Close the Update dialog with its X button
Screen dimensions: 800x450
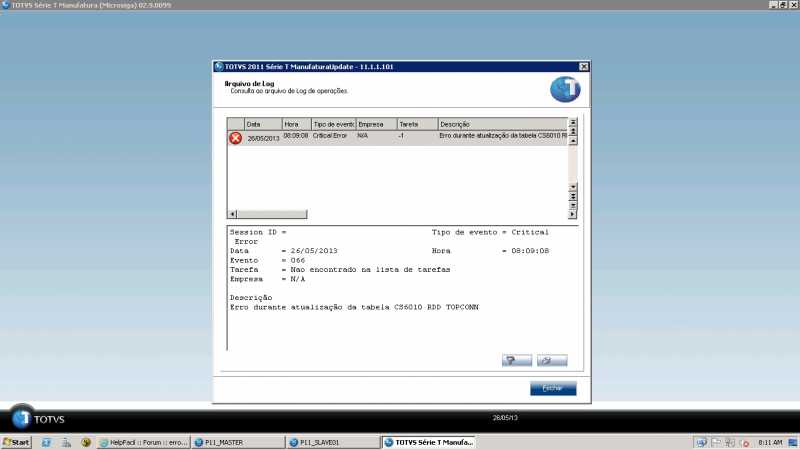(x=584, y=67)
